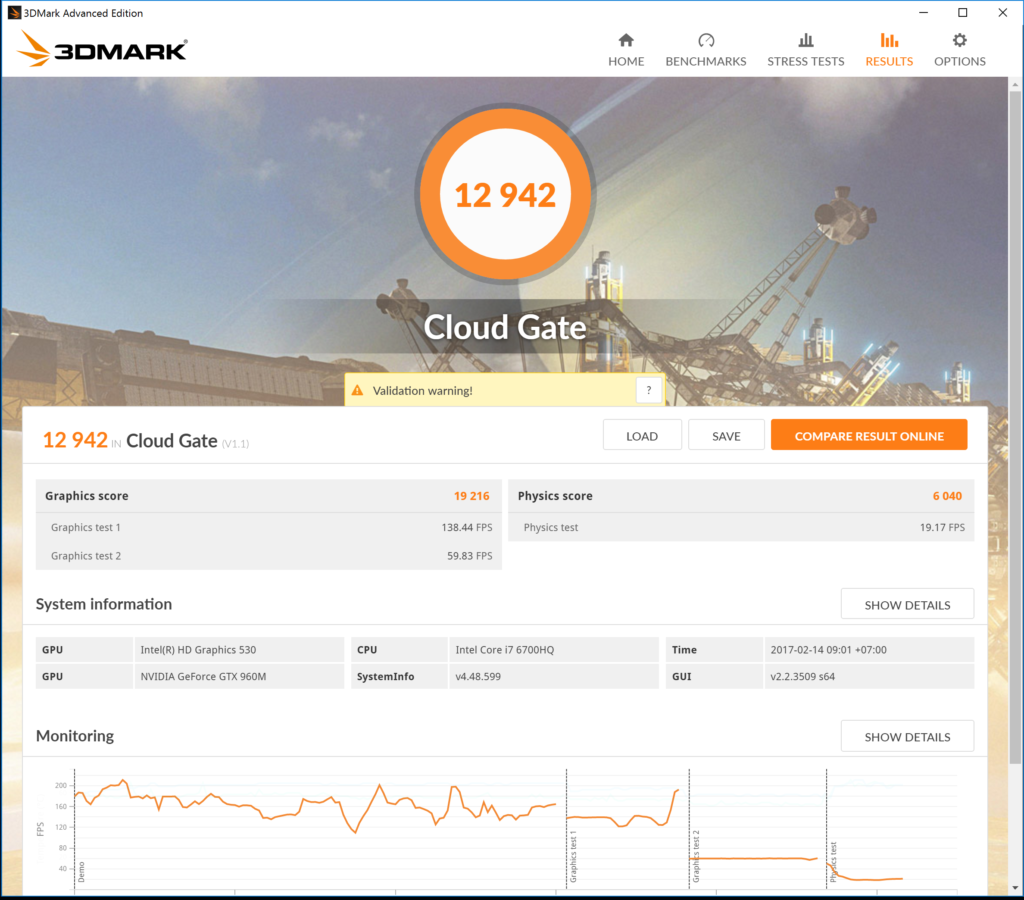1024x900 pixels.
Task: Click the Physics test marker in chart
Action: 833,862
